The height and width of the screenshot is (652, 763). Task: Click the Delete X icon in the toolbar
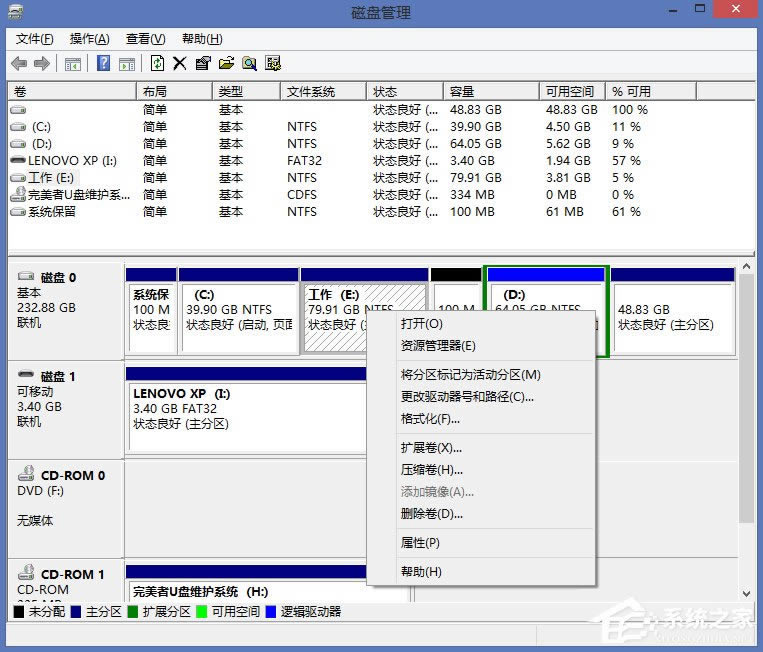[180, 63]
